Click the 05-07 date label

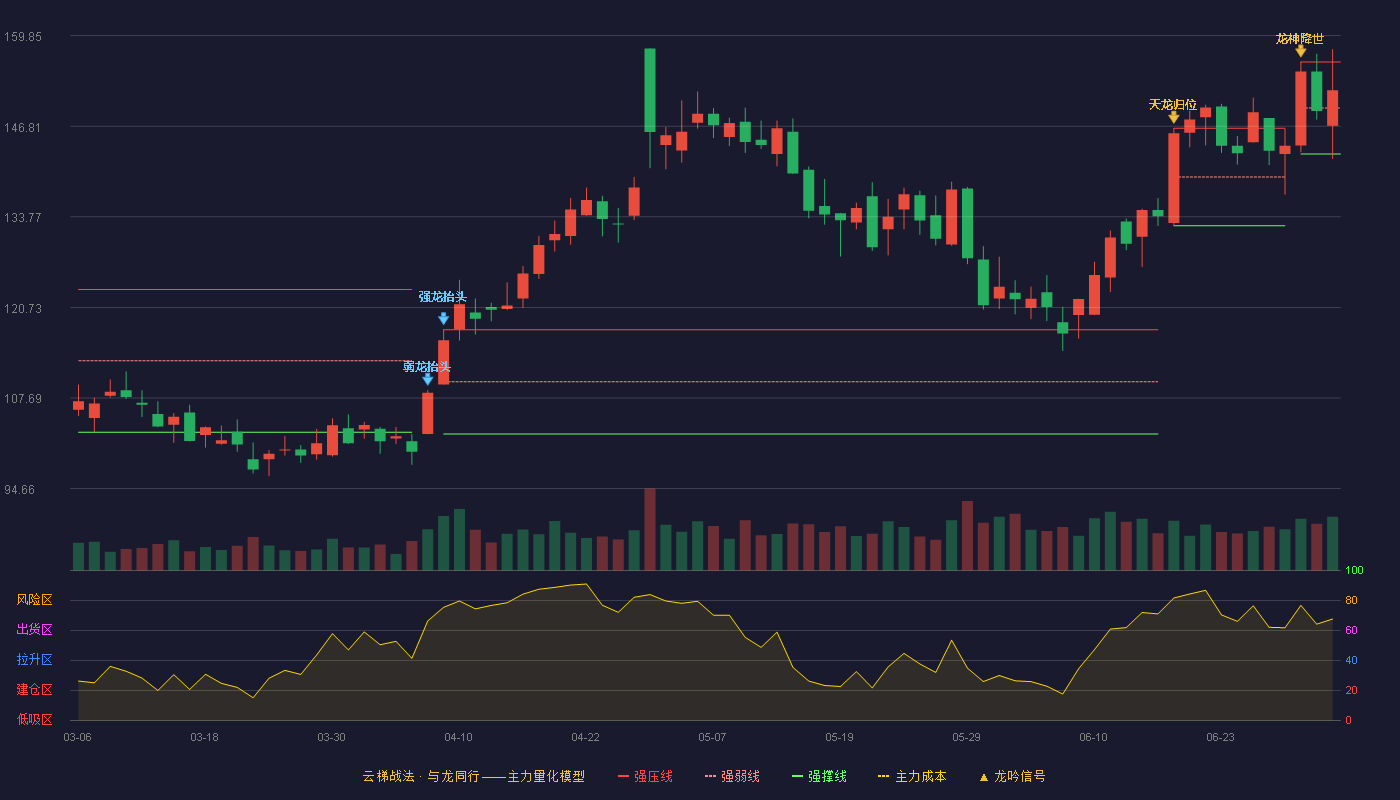[712, 737]
